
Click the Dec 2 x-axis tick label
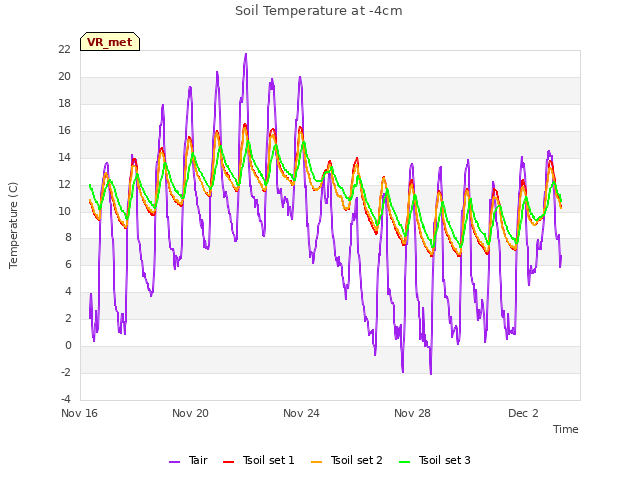[523, 413]
